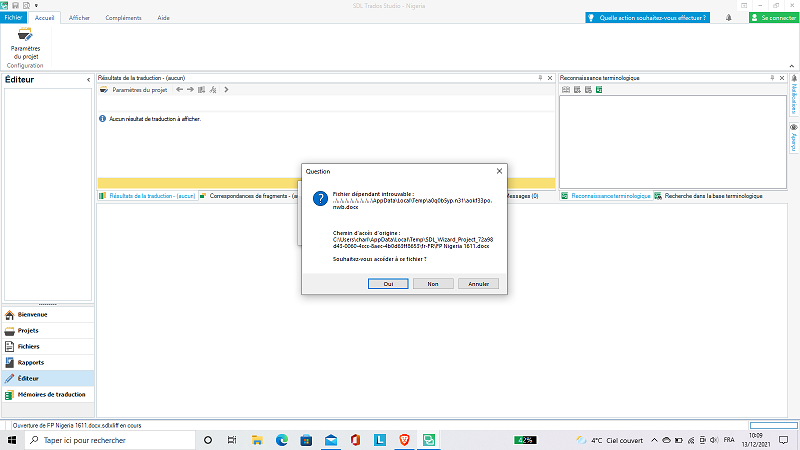Pin the translation results panel
Screen dimensions: 800x450
[540, 78]
